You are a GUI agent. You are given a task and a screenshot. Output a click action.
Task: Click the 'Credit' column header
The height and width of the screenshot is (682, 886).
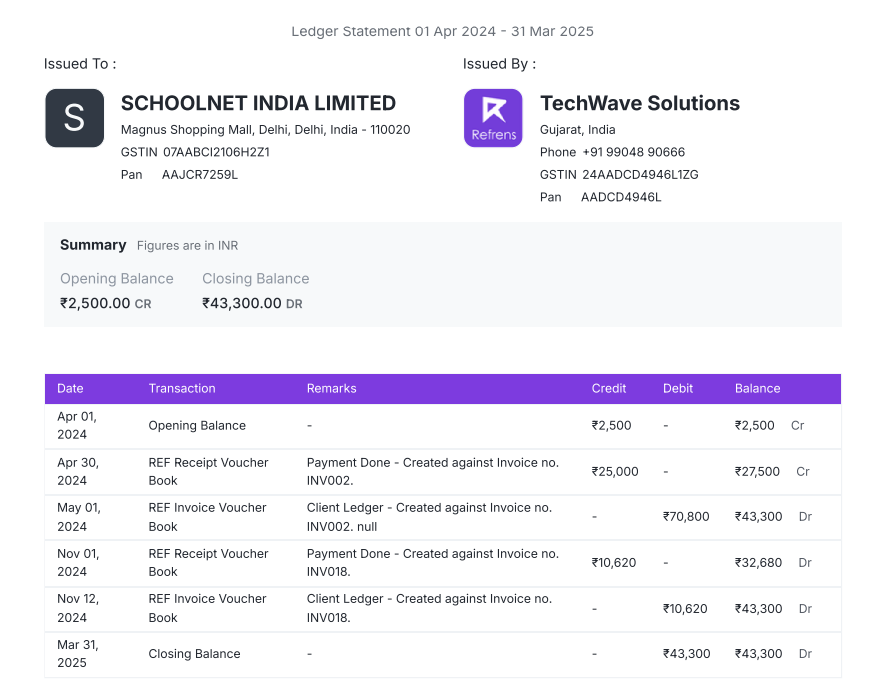[x=609, y=389]
